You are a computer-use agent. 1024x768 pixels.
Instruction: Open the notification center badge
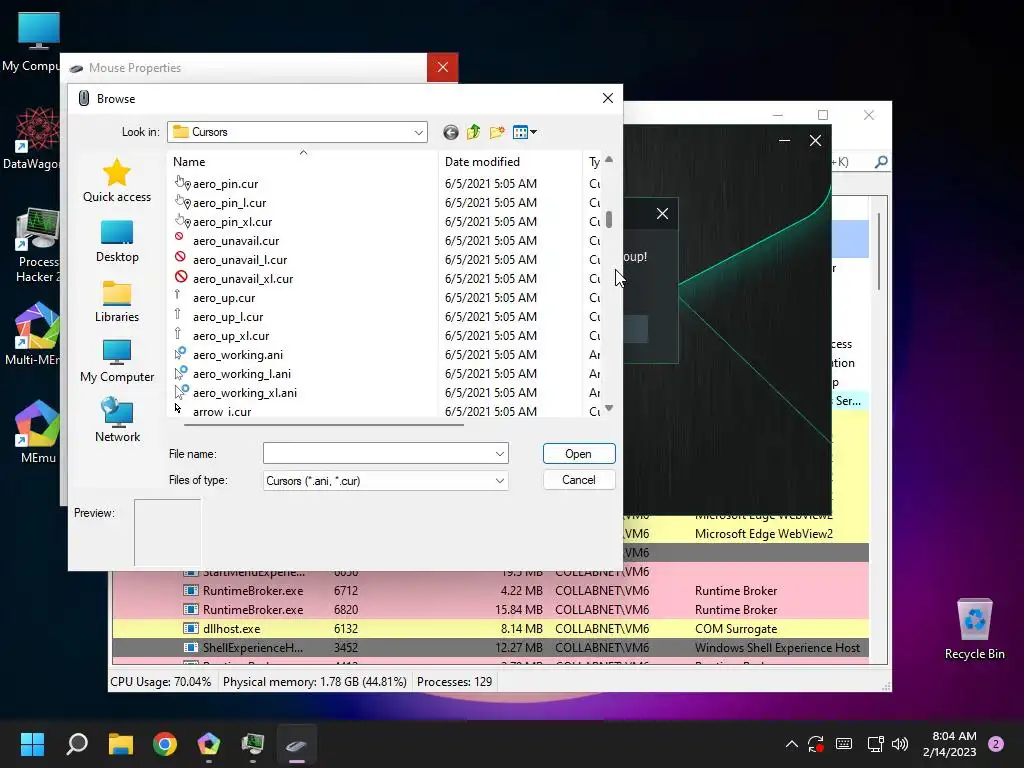[x=996, y=744]
